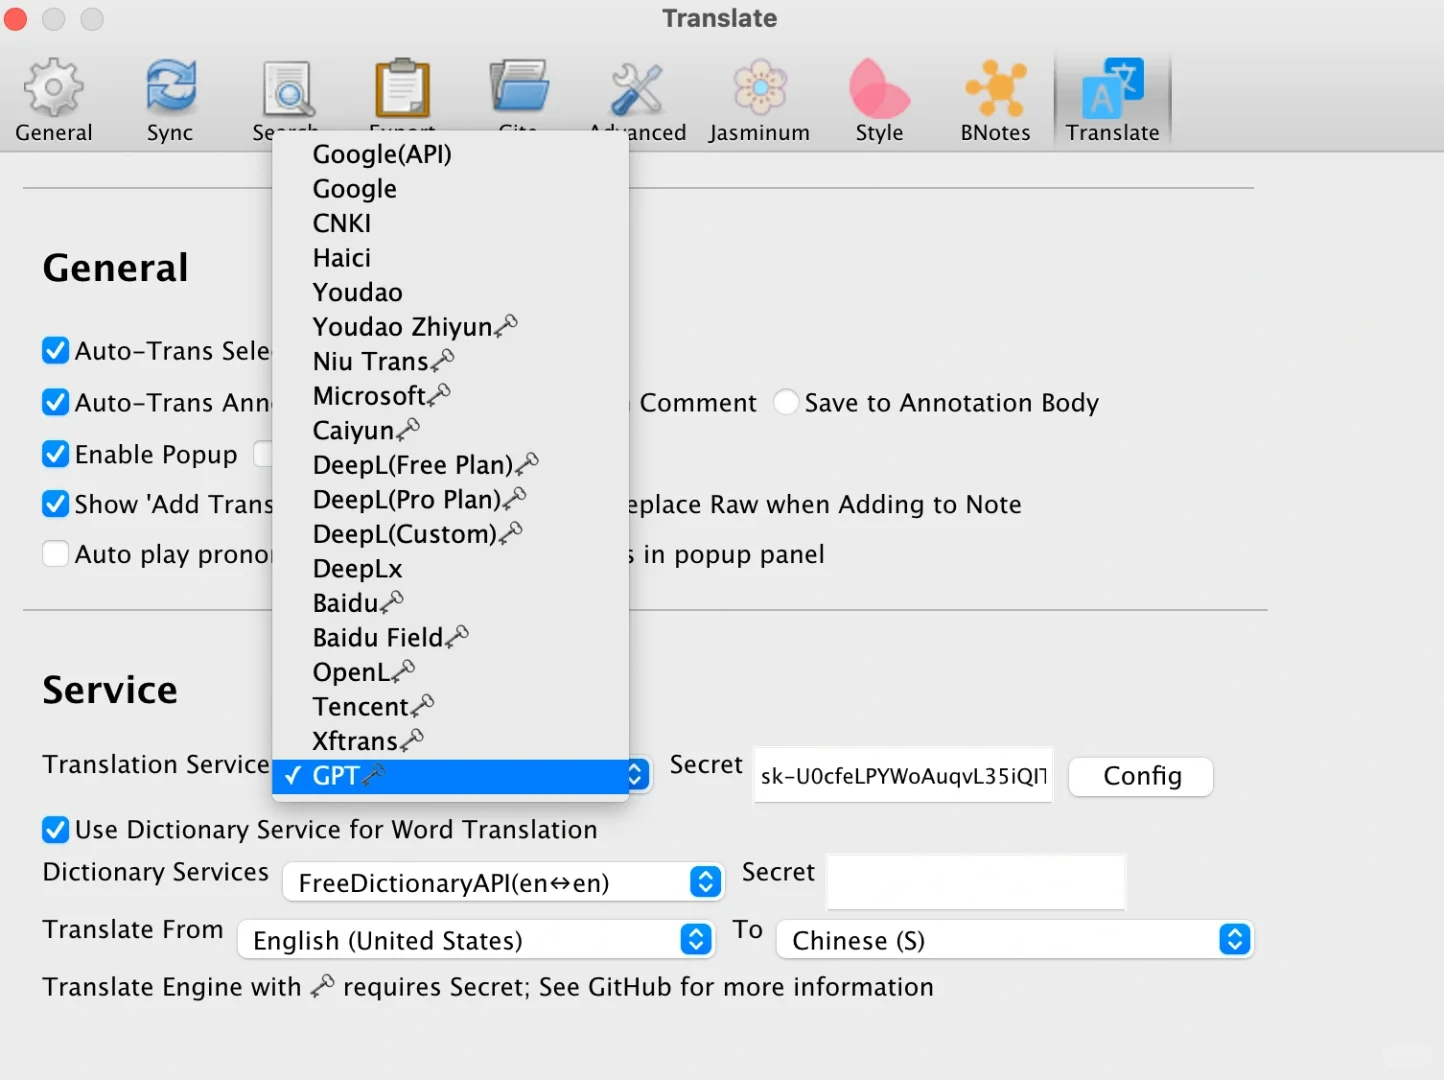Screen dimensions: 1444x1080
Task: Close the Translate preferences window
Action: click(16, 19)
